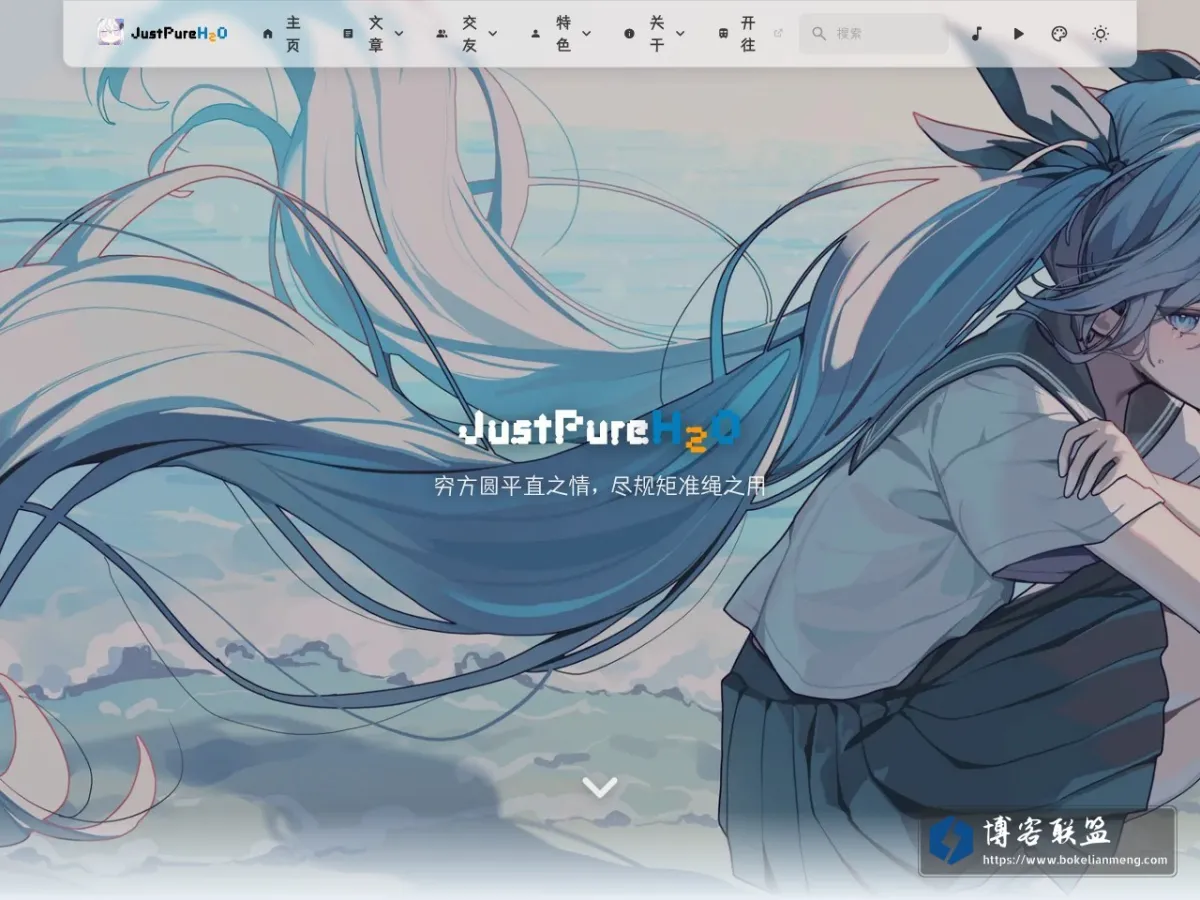
Task: Click the play triangle icon in navbar
Action: [1018, 33]
